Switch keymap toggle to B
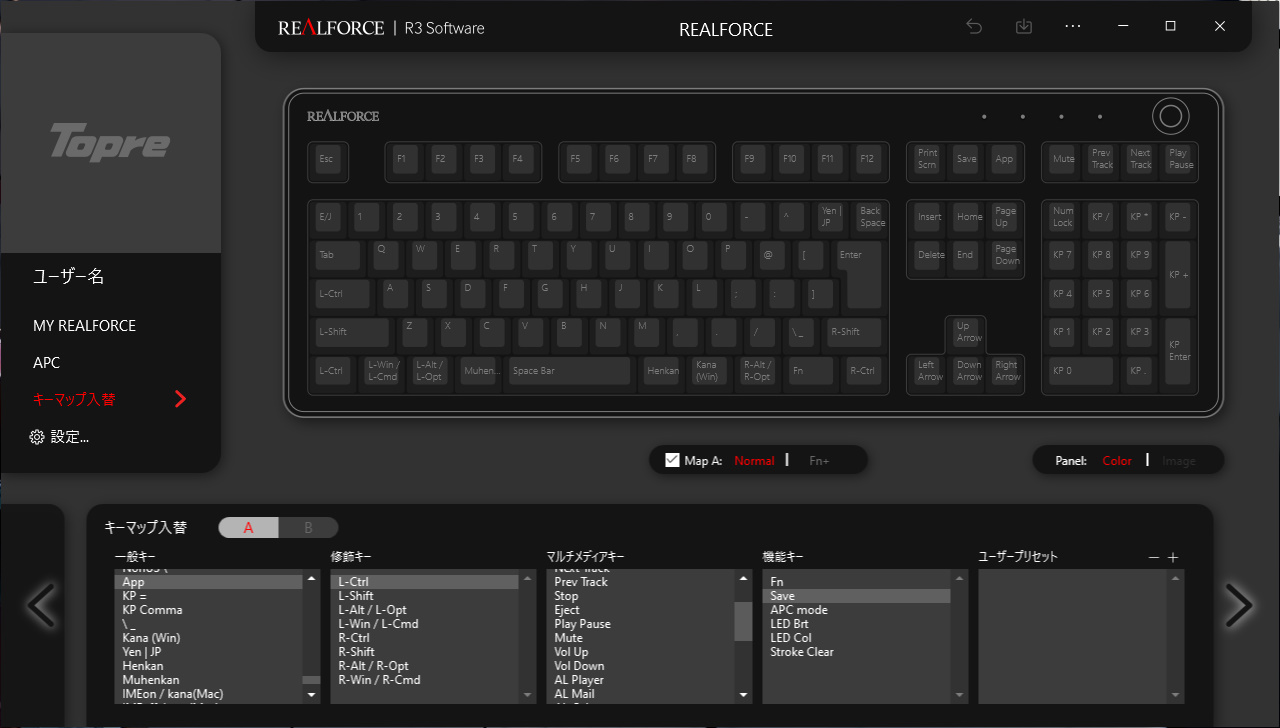 tap(308, 527)
